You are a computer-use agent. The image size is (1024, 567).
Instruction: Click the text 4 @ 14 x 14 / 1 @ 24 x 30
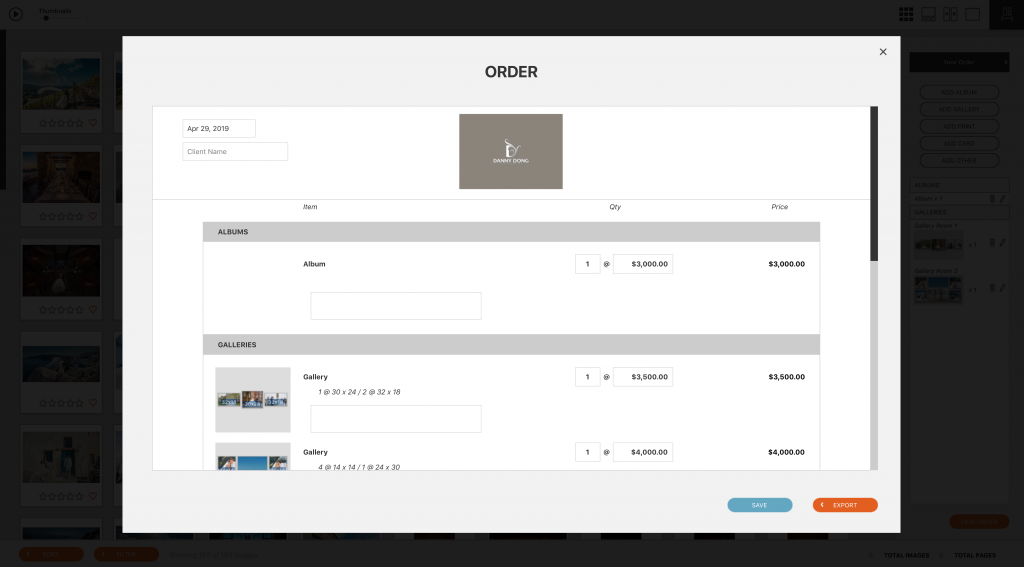click(359, 467)
